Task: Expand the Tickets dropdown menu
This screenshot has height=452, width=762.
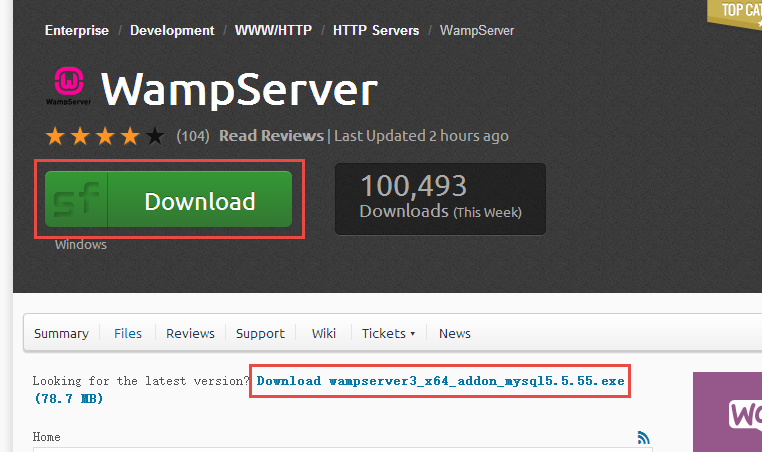Action: click(388, 333)
